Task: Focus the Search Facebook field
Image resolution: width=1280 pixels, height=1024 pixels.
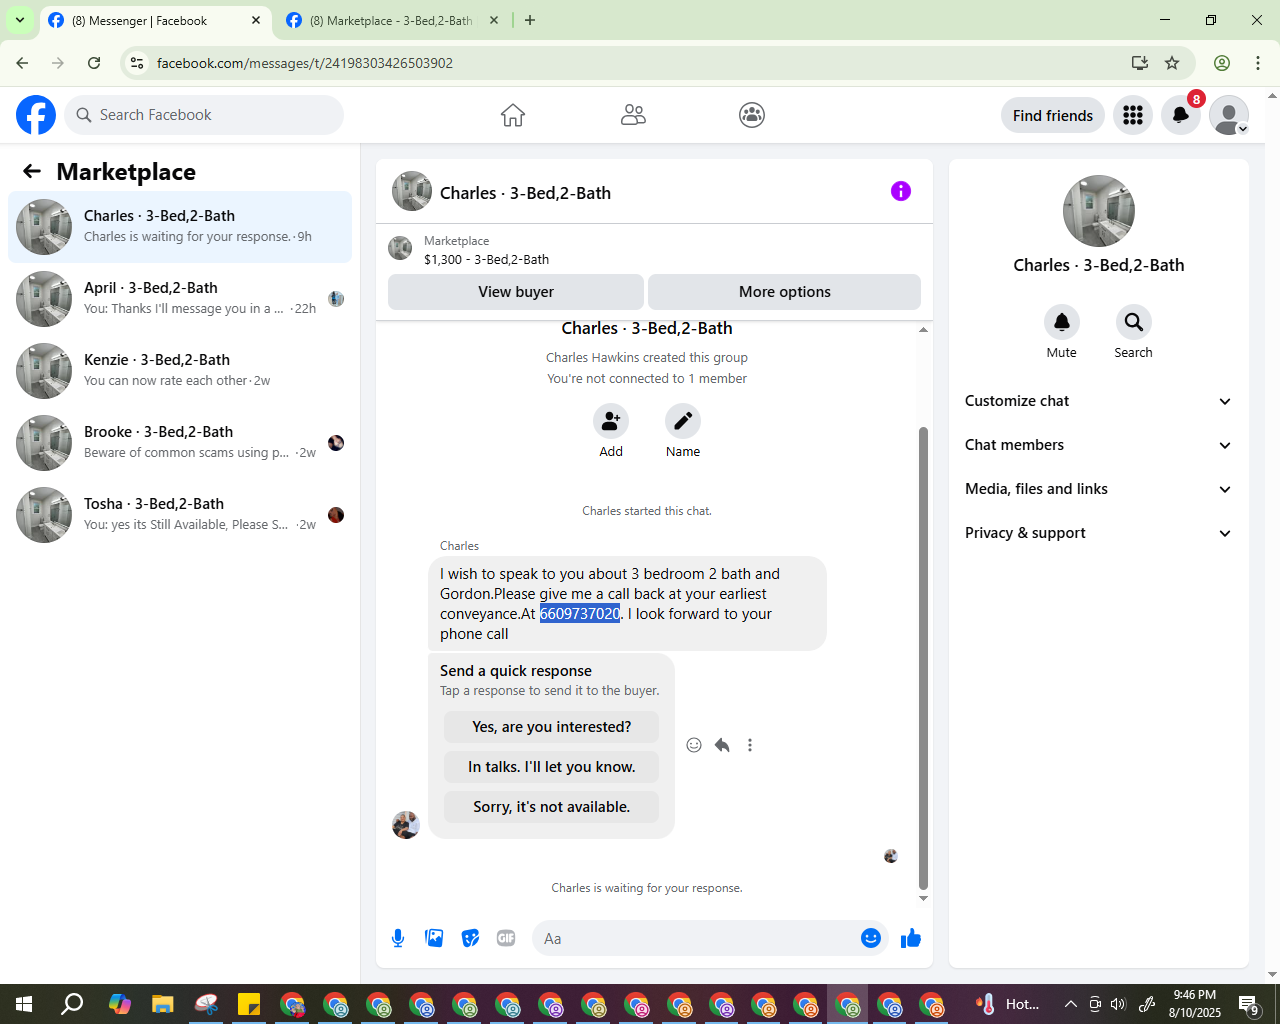Action: [204, 115]
